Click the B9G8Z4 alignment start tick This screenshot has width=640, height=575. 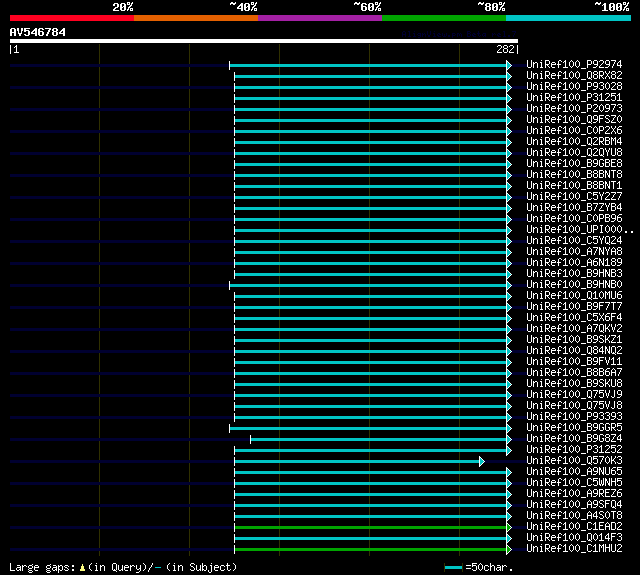[250, 440]
